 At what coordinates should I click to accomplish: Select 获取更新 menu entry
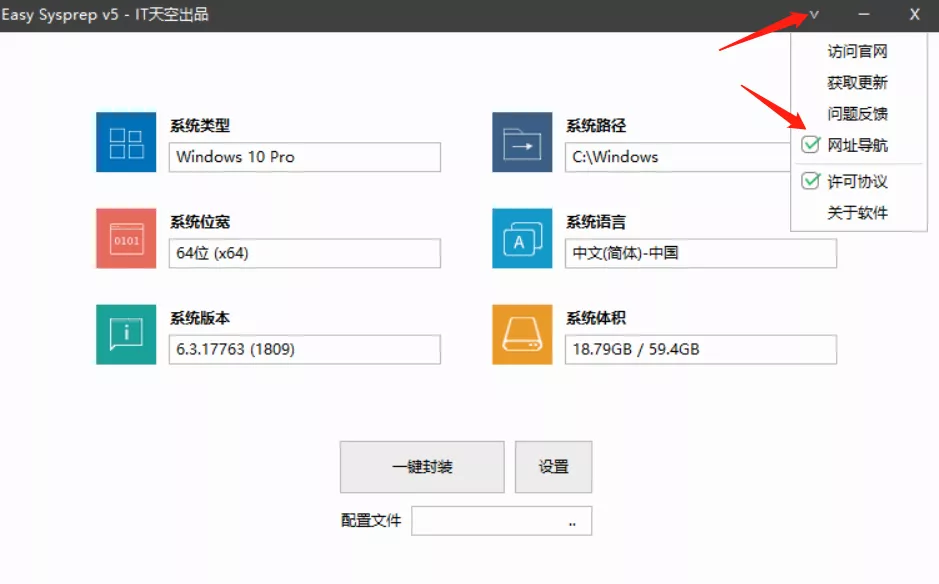pos(857,83)
